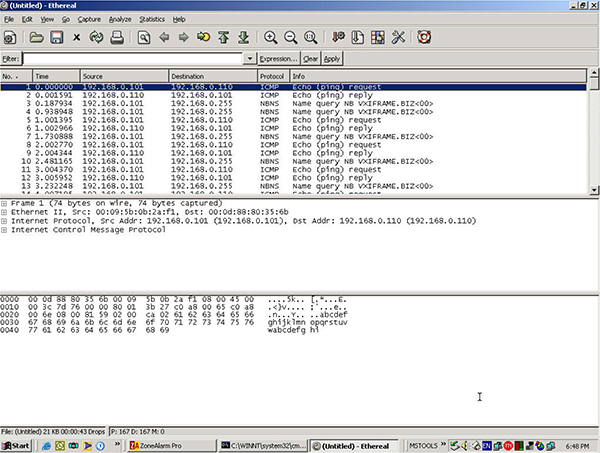The image size is (600, 453).
Task: Open the Edit menu
Action: (27, 19)
